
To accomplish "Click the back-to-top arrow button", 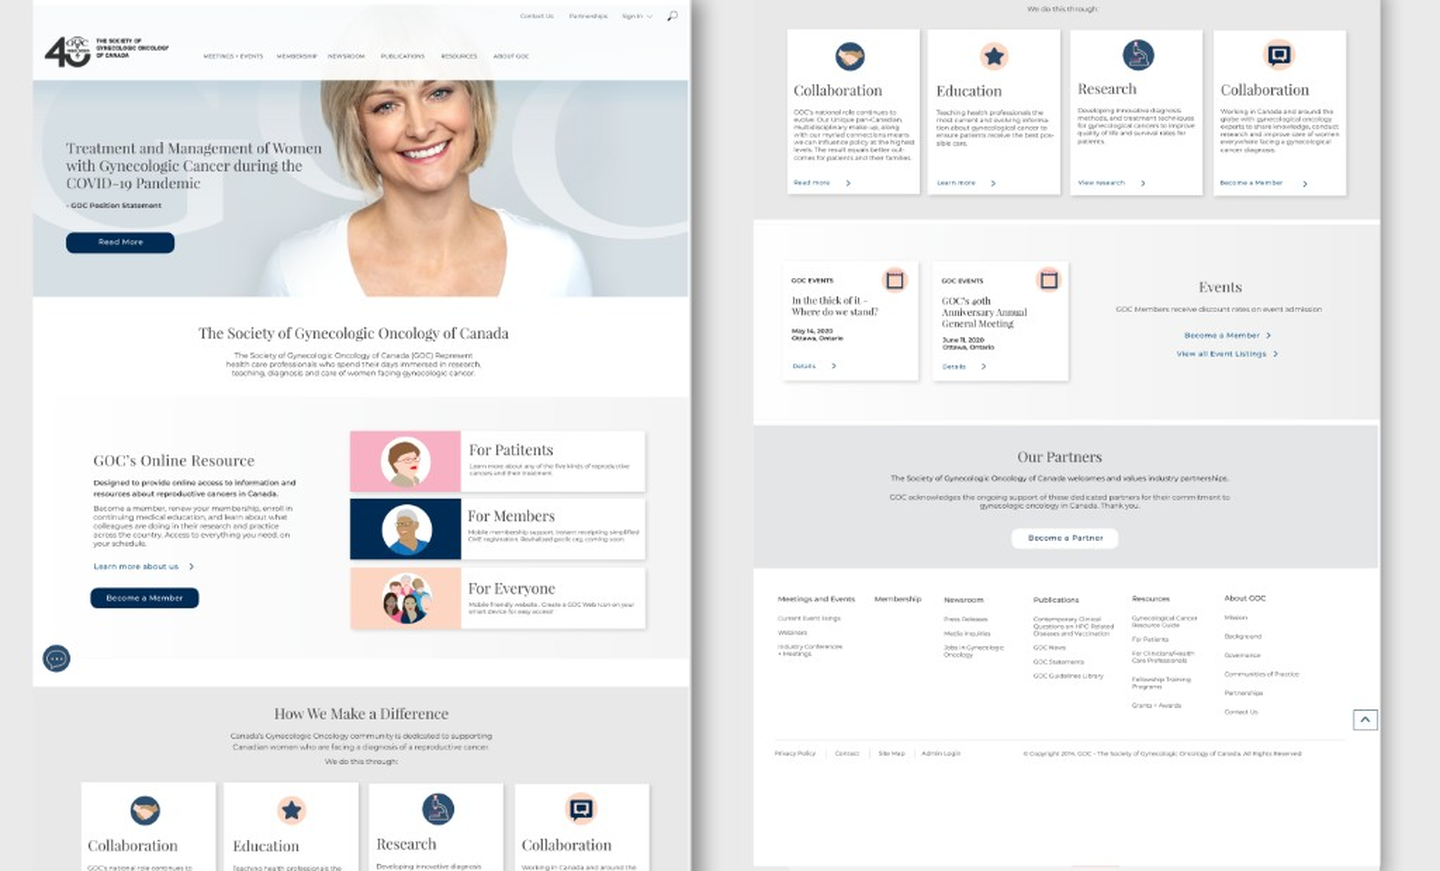I will point(1365,720).
